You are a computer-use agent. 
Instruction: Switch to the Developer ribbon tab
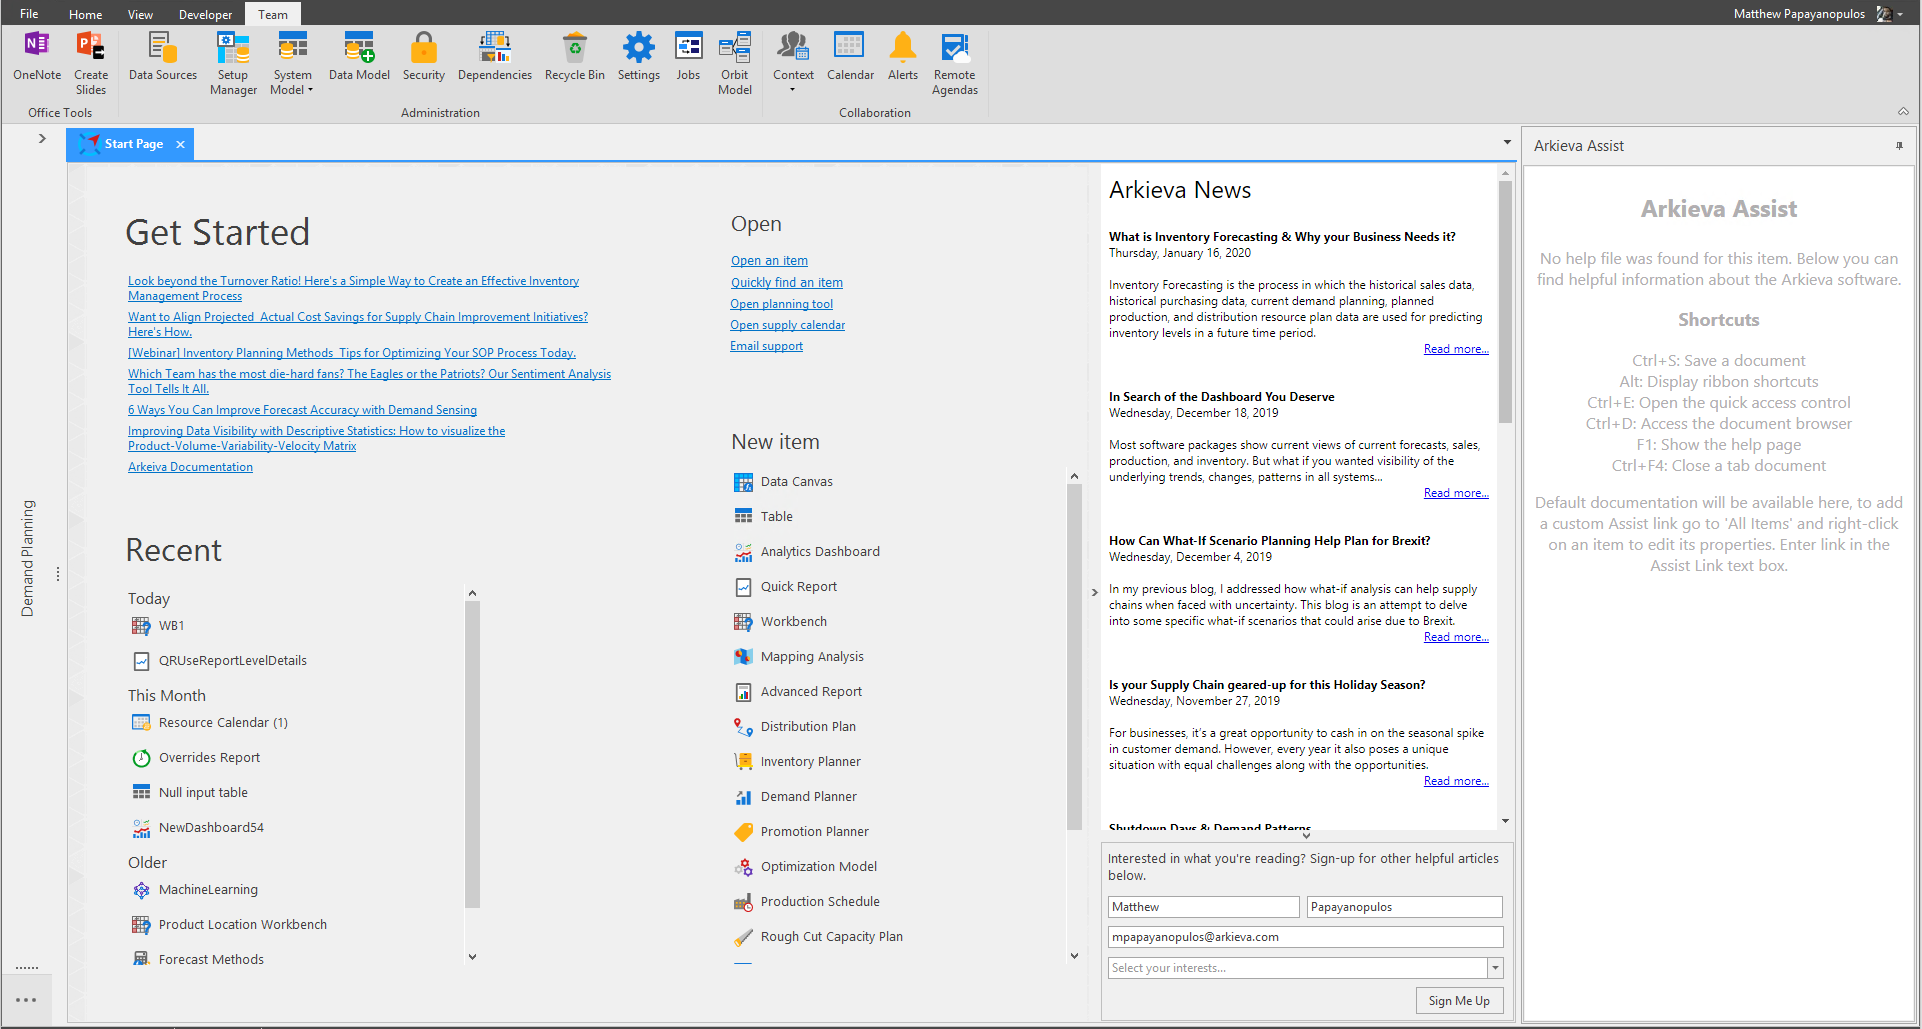pyautogui.click(x=205, y=14)
